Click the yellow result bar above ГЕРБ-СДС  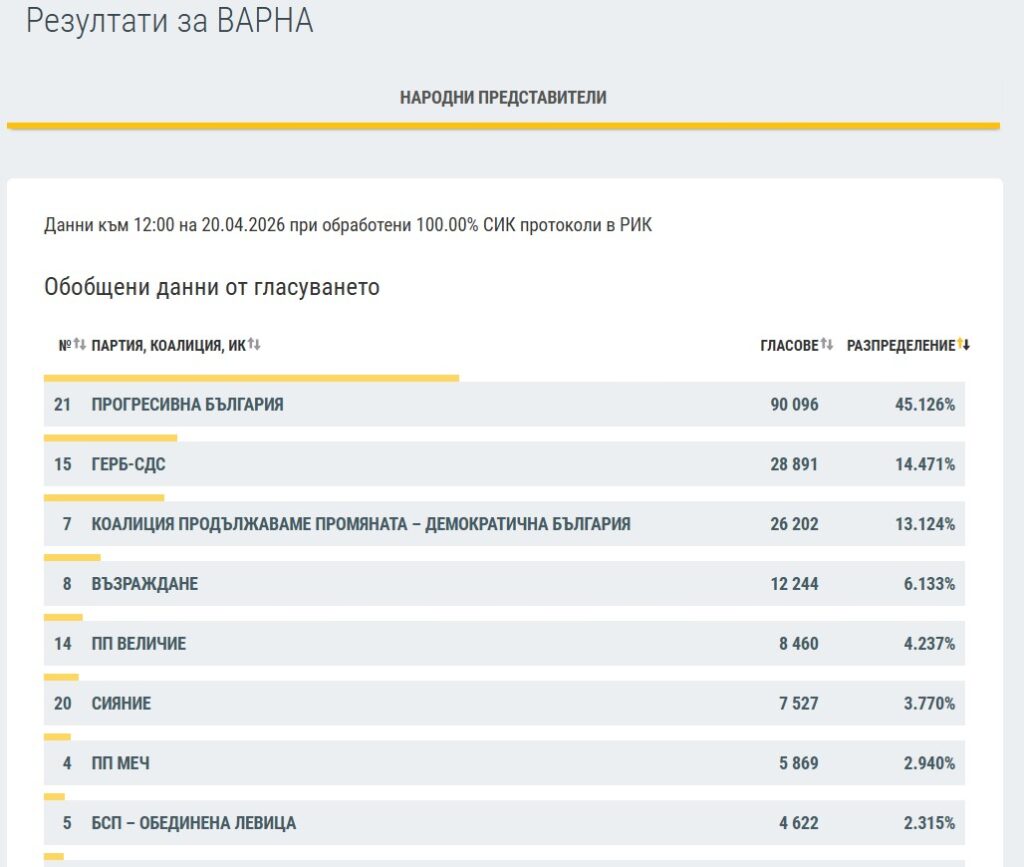(x=110, y=438)
